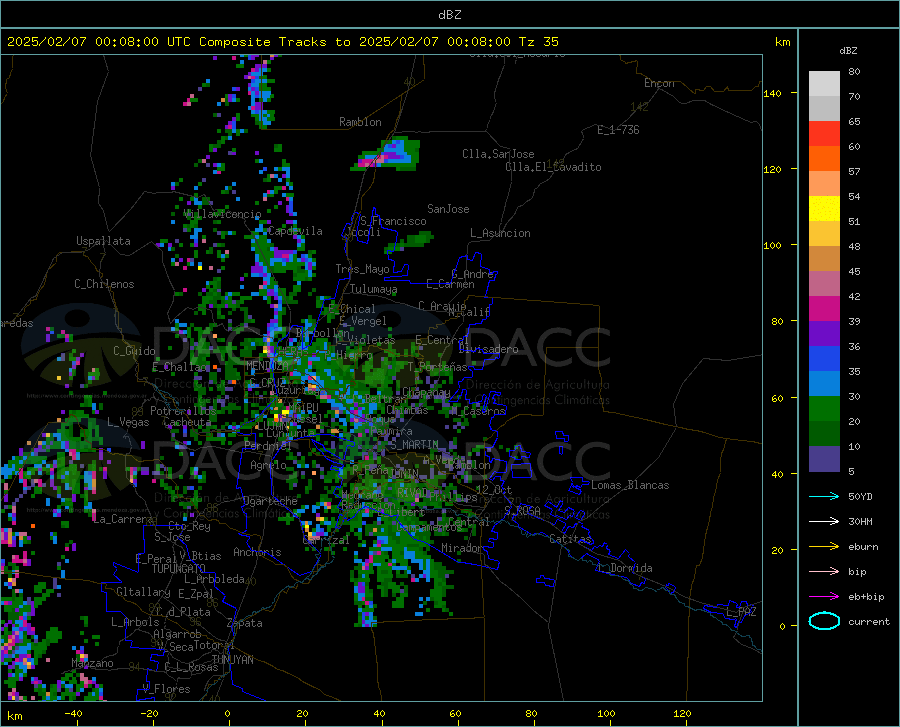This screenshot has width=900, height=727.
Task: Click the cyan 50YD arrow legend icon
Action: click(x=824, y=496)
